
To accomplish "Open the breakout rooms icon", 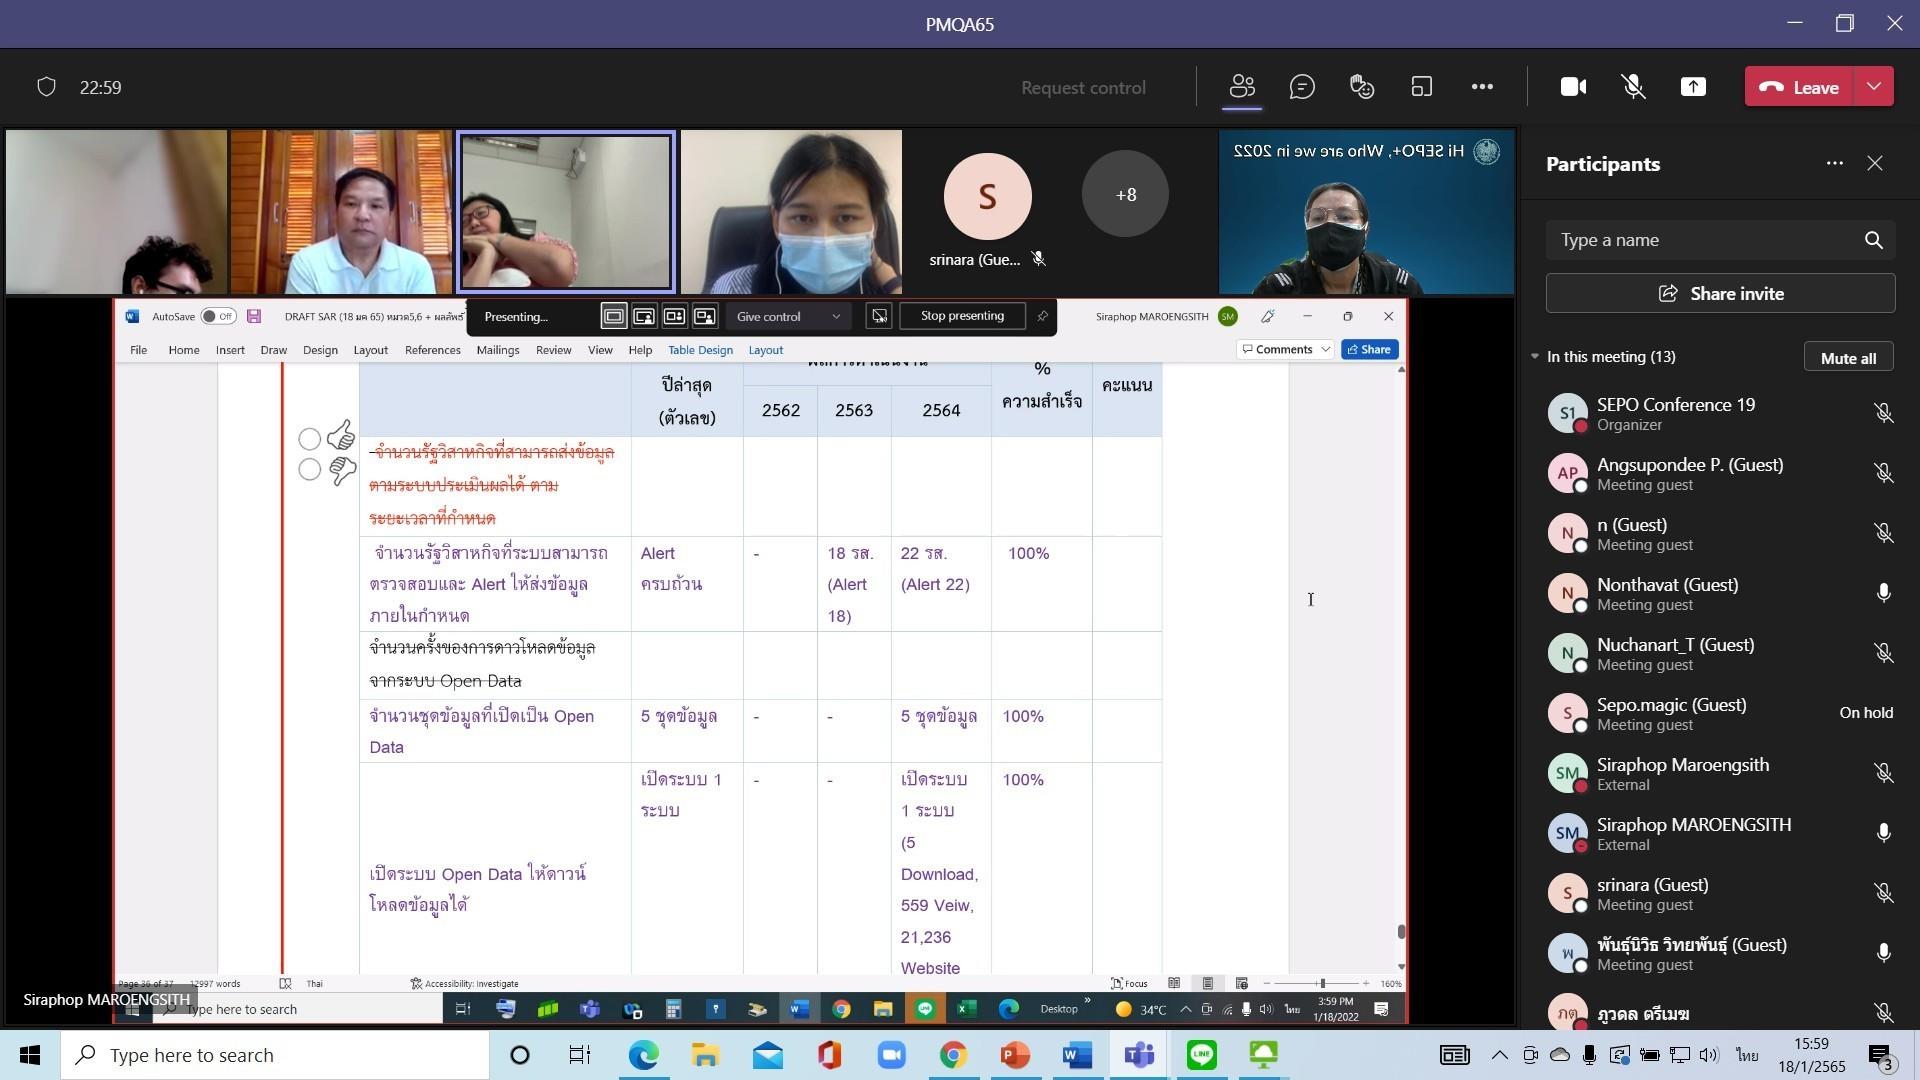I will click(1421, 87).
